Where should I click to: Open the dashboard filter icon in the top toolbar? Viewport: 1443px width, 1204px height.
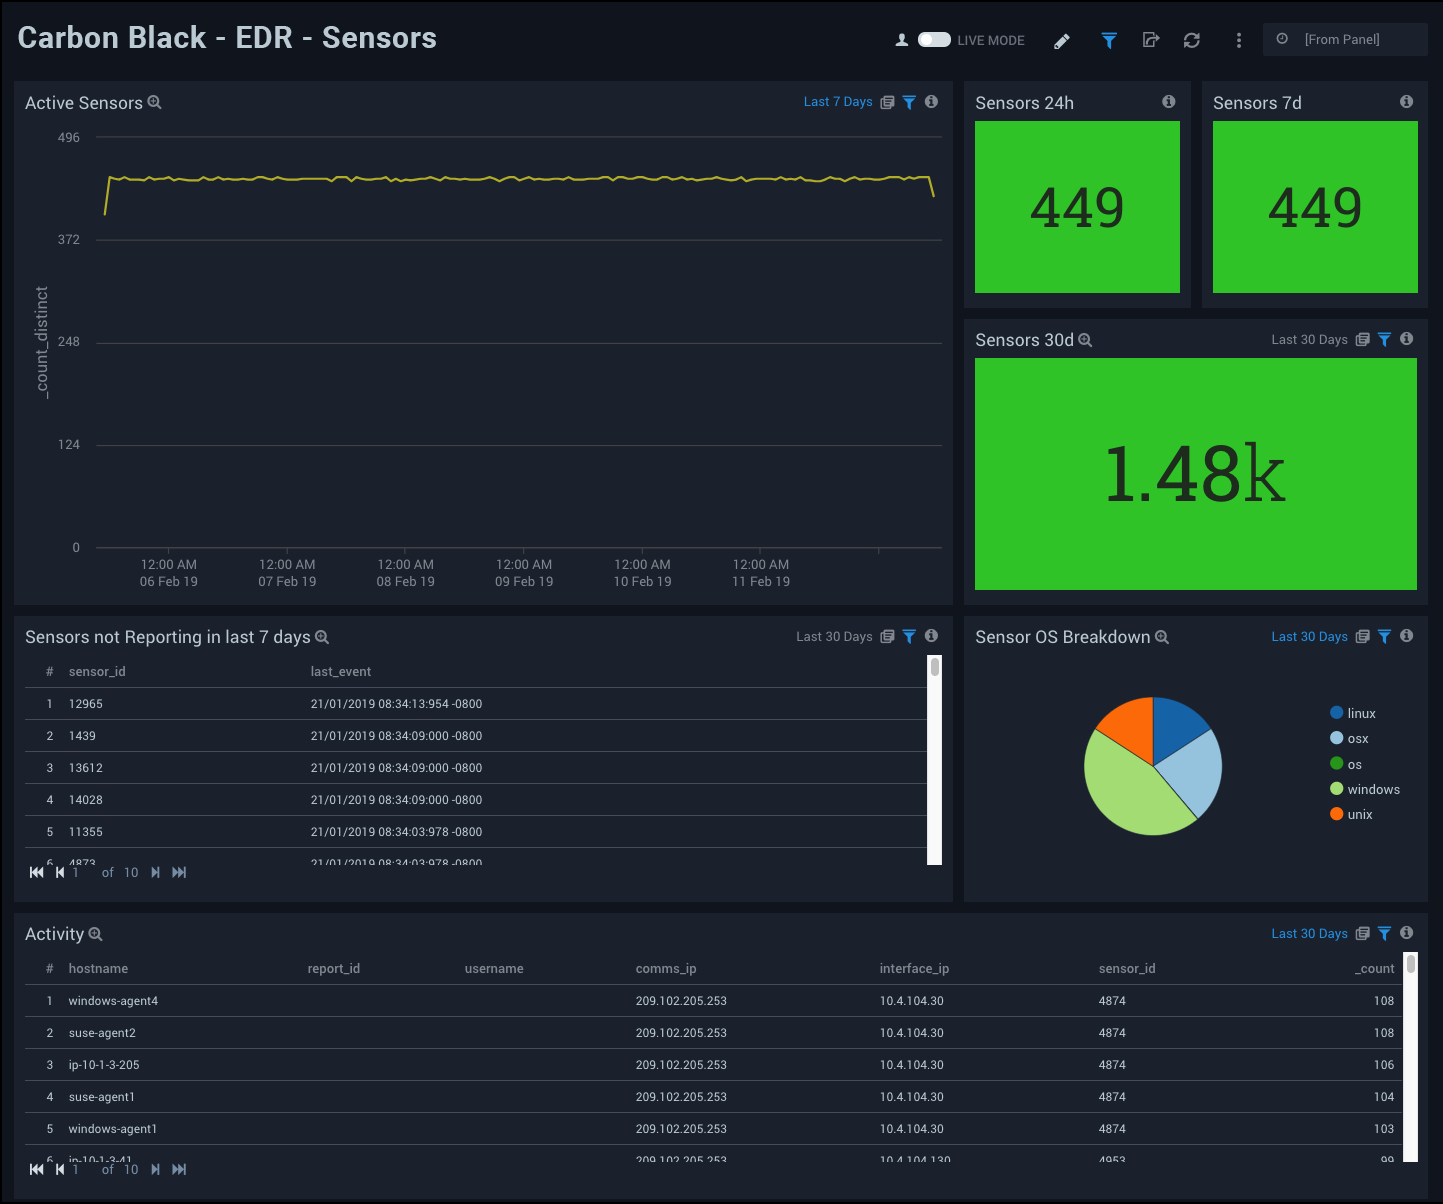click(x=1109, y=41)
